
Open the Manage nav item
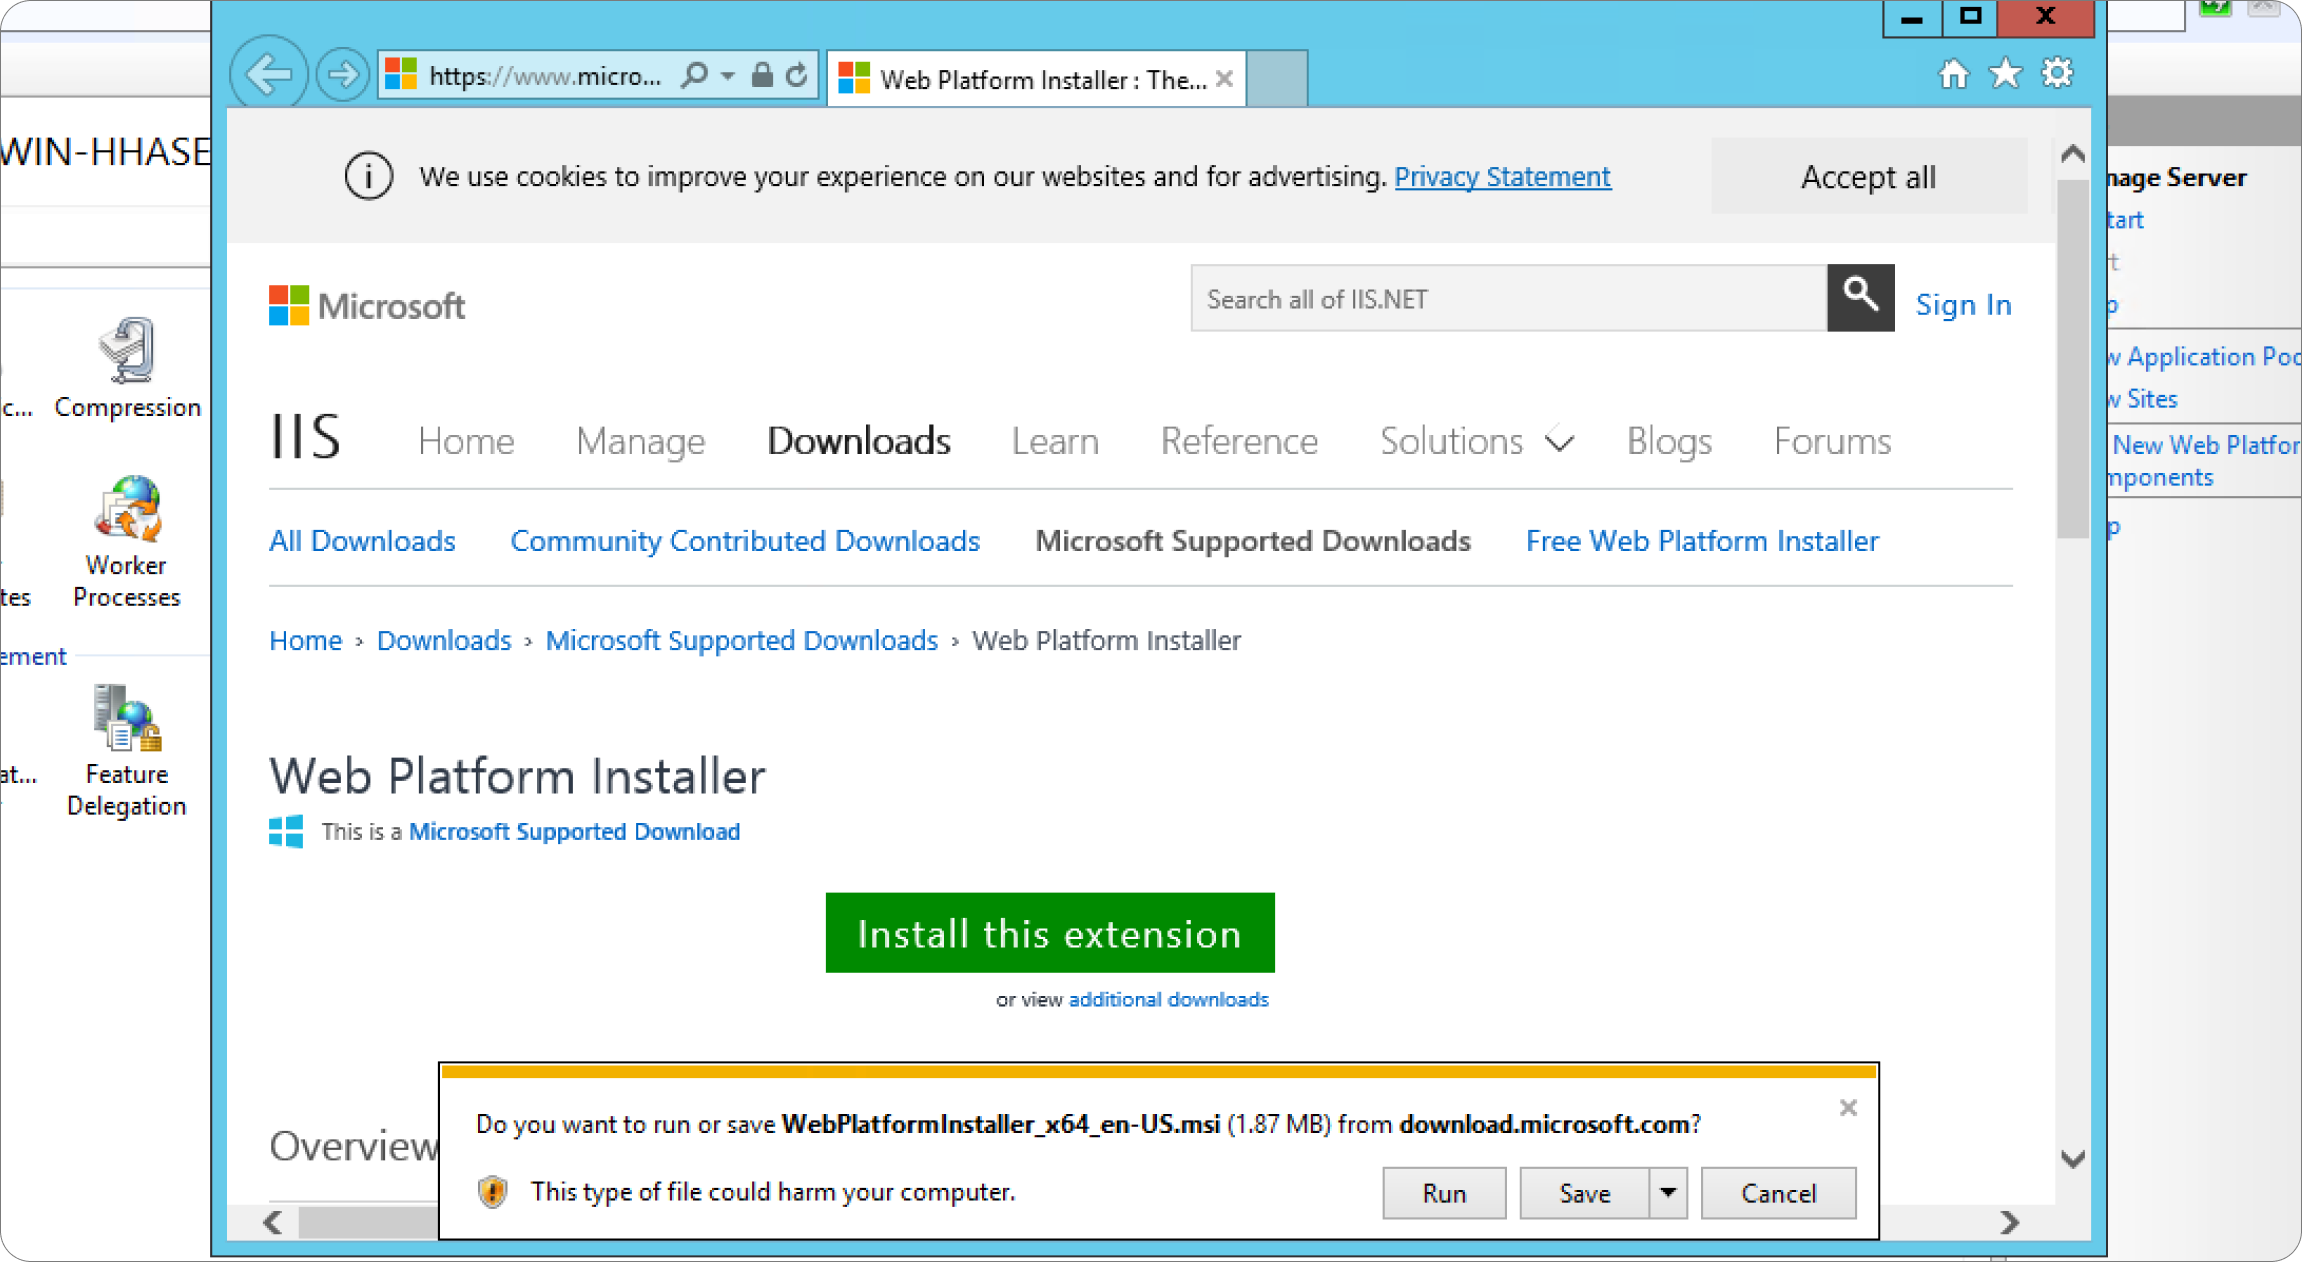click(x=640, y=441)
